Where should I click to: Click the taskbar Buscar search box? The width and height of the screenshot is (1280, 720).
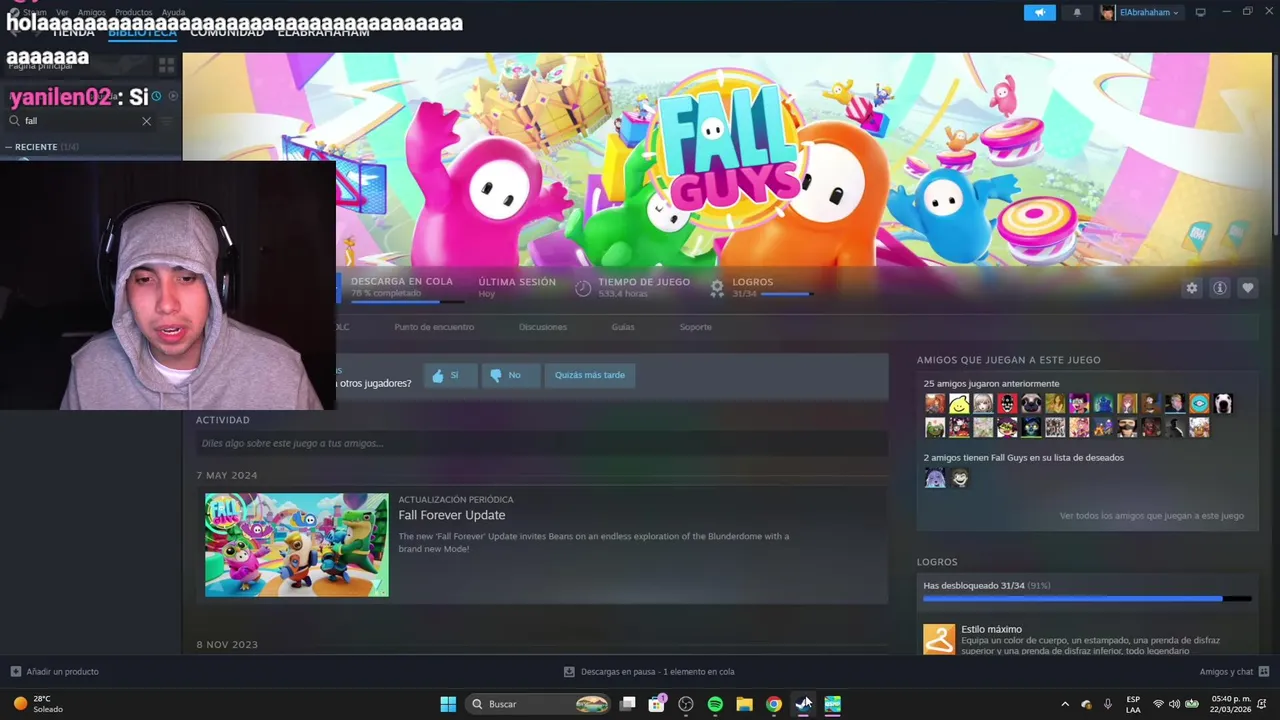[537, 704]
